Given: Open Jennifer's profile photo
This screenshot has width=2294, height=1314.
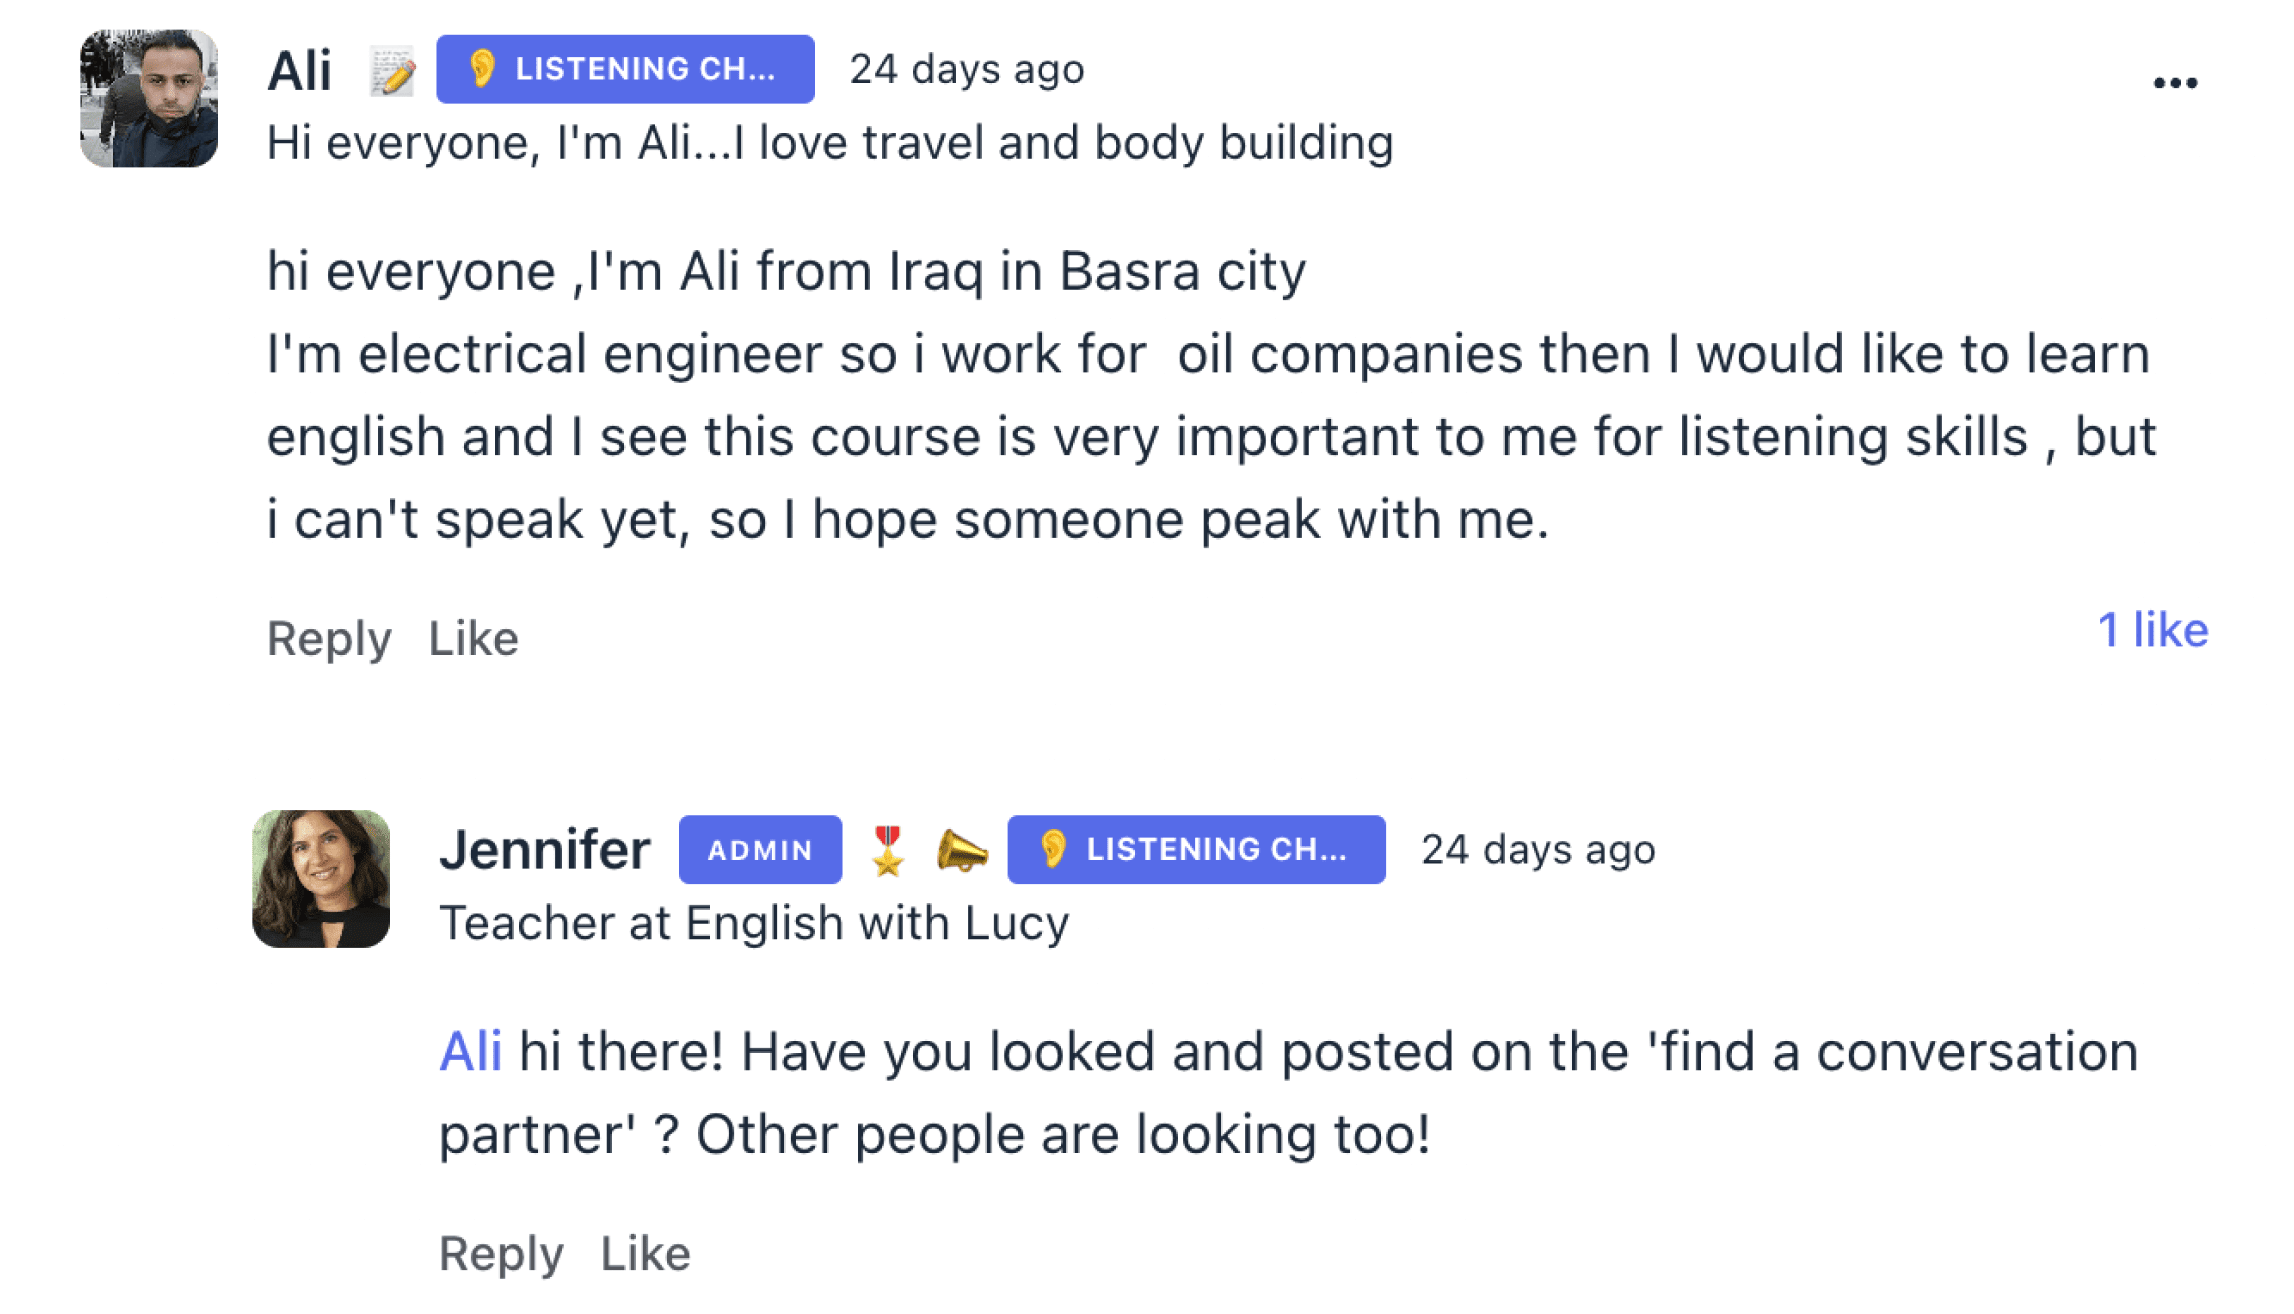Looking at the screenshot, I should click(321, 879).
